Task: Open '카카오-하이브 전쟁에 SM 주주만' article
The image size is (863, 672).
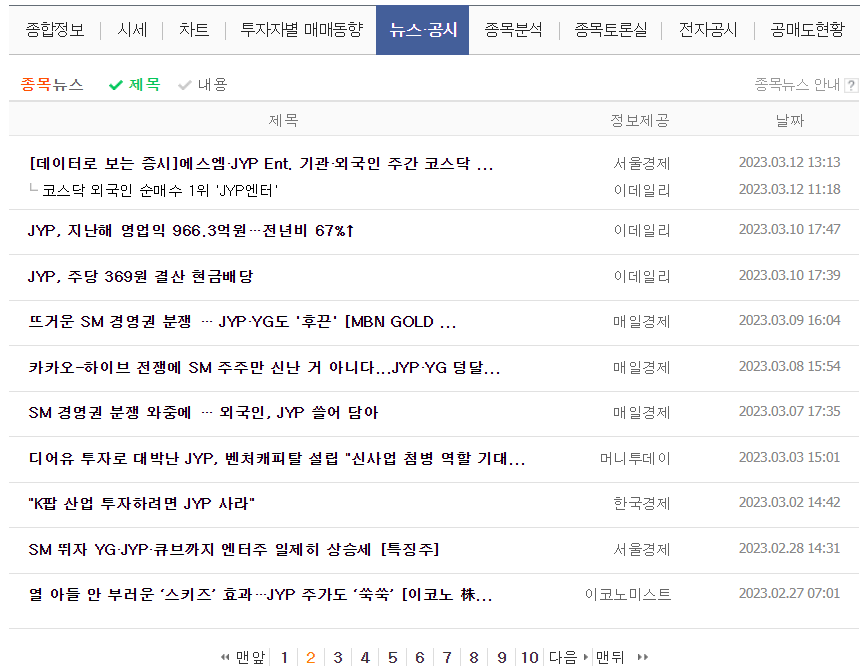Action: coord(264,367)
